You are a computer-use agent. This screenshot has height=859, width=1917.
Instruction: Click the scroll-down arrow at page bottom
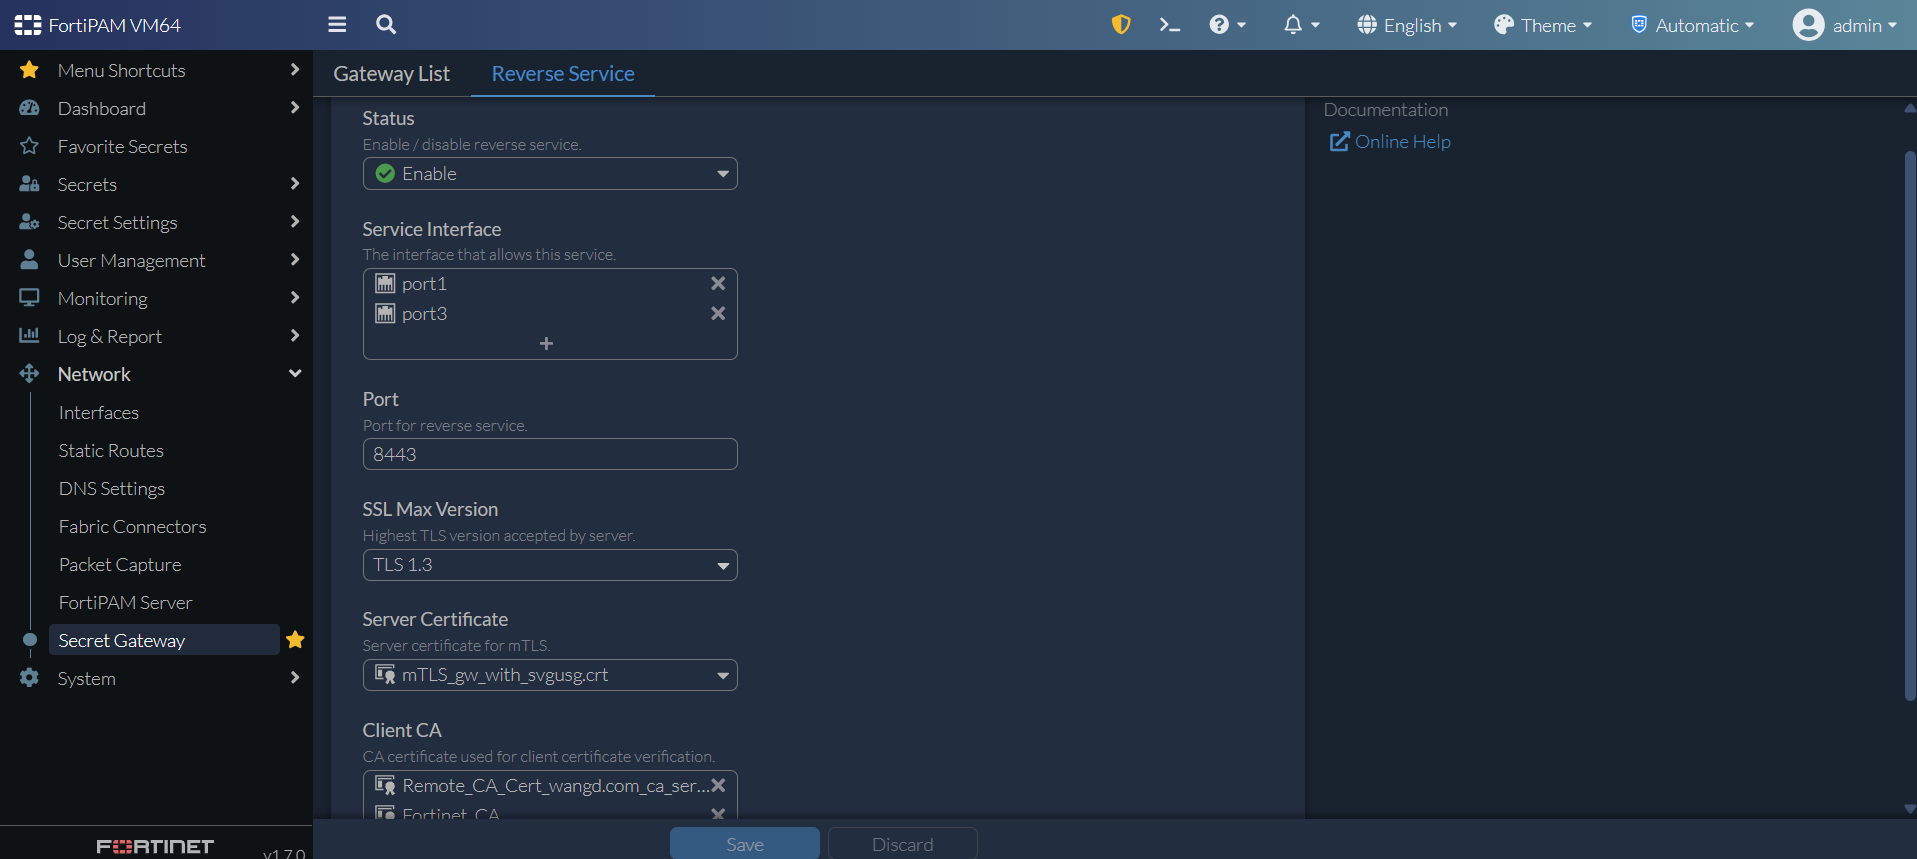1910,808
